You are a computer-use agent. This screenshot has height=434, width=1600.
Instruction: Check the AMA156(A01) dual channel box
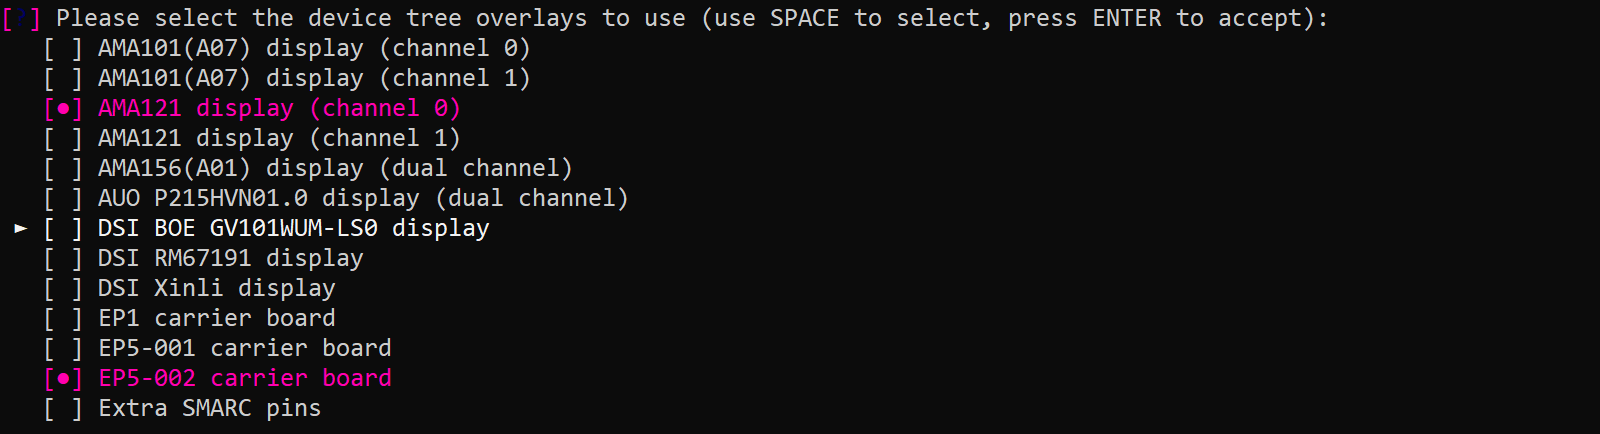click(62, 168)
